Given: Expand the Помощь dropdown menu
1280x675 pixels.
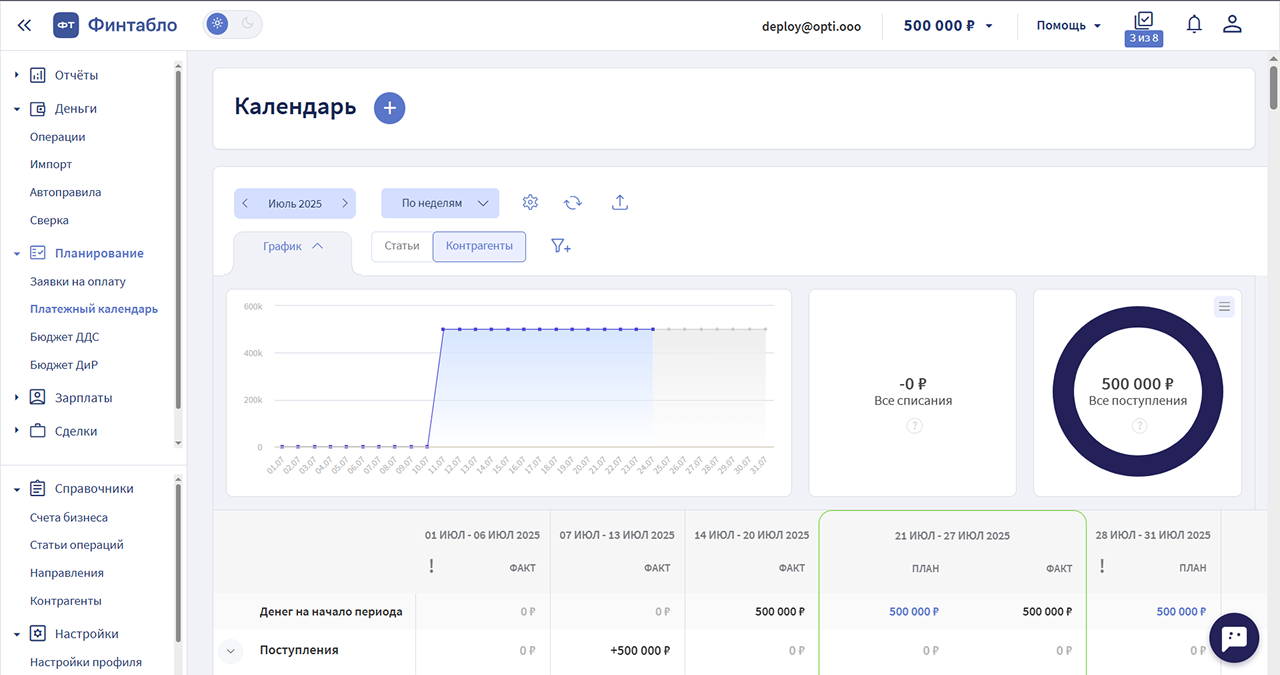Looking at the screenshot, I should [1068, 25].
